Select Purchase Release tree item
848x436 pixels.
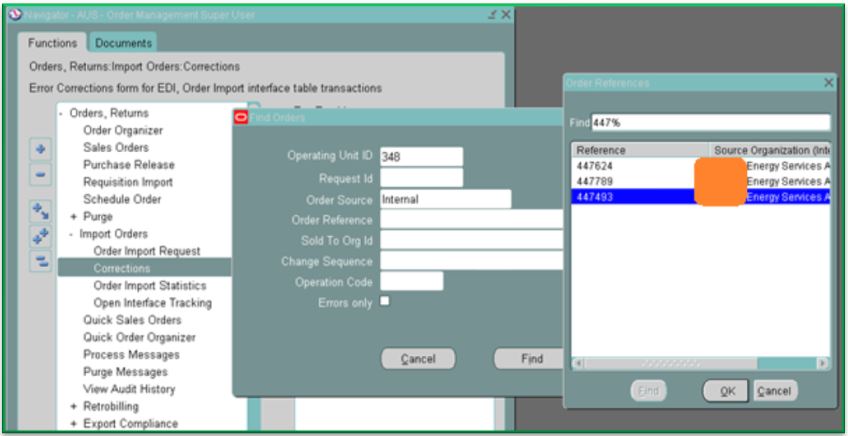[129, 165]
